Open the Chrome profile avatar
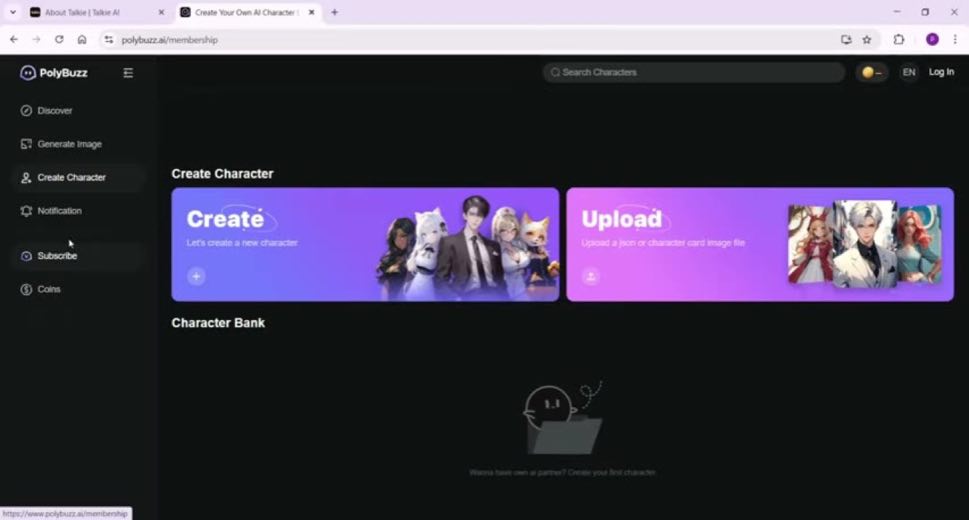 point(933,40)
